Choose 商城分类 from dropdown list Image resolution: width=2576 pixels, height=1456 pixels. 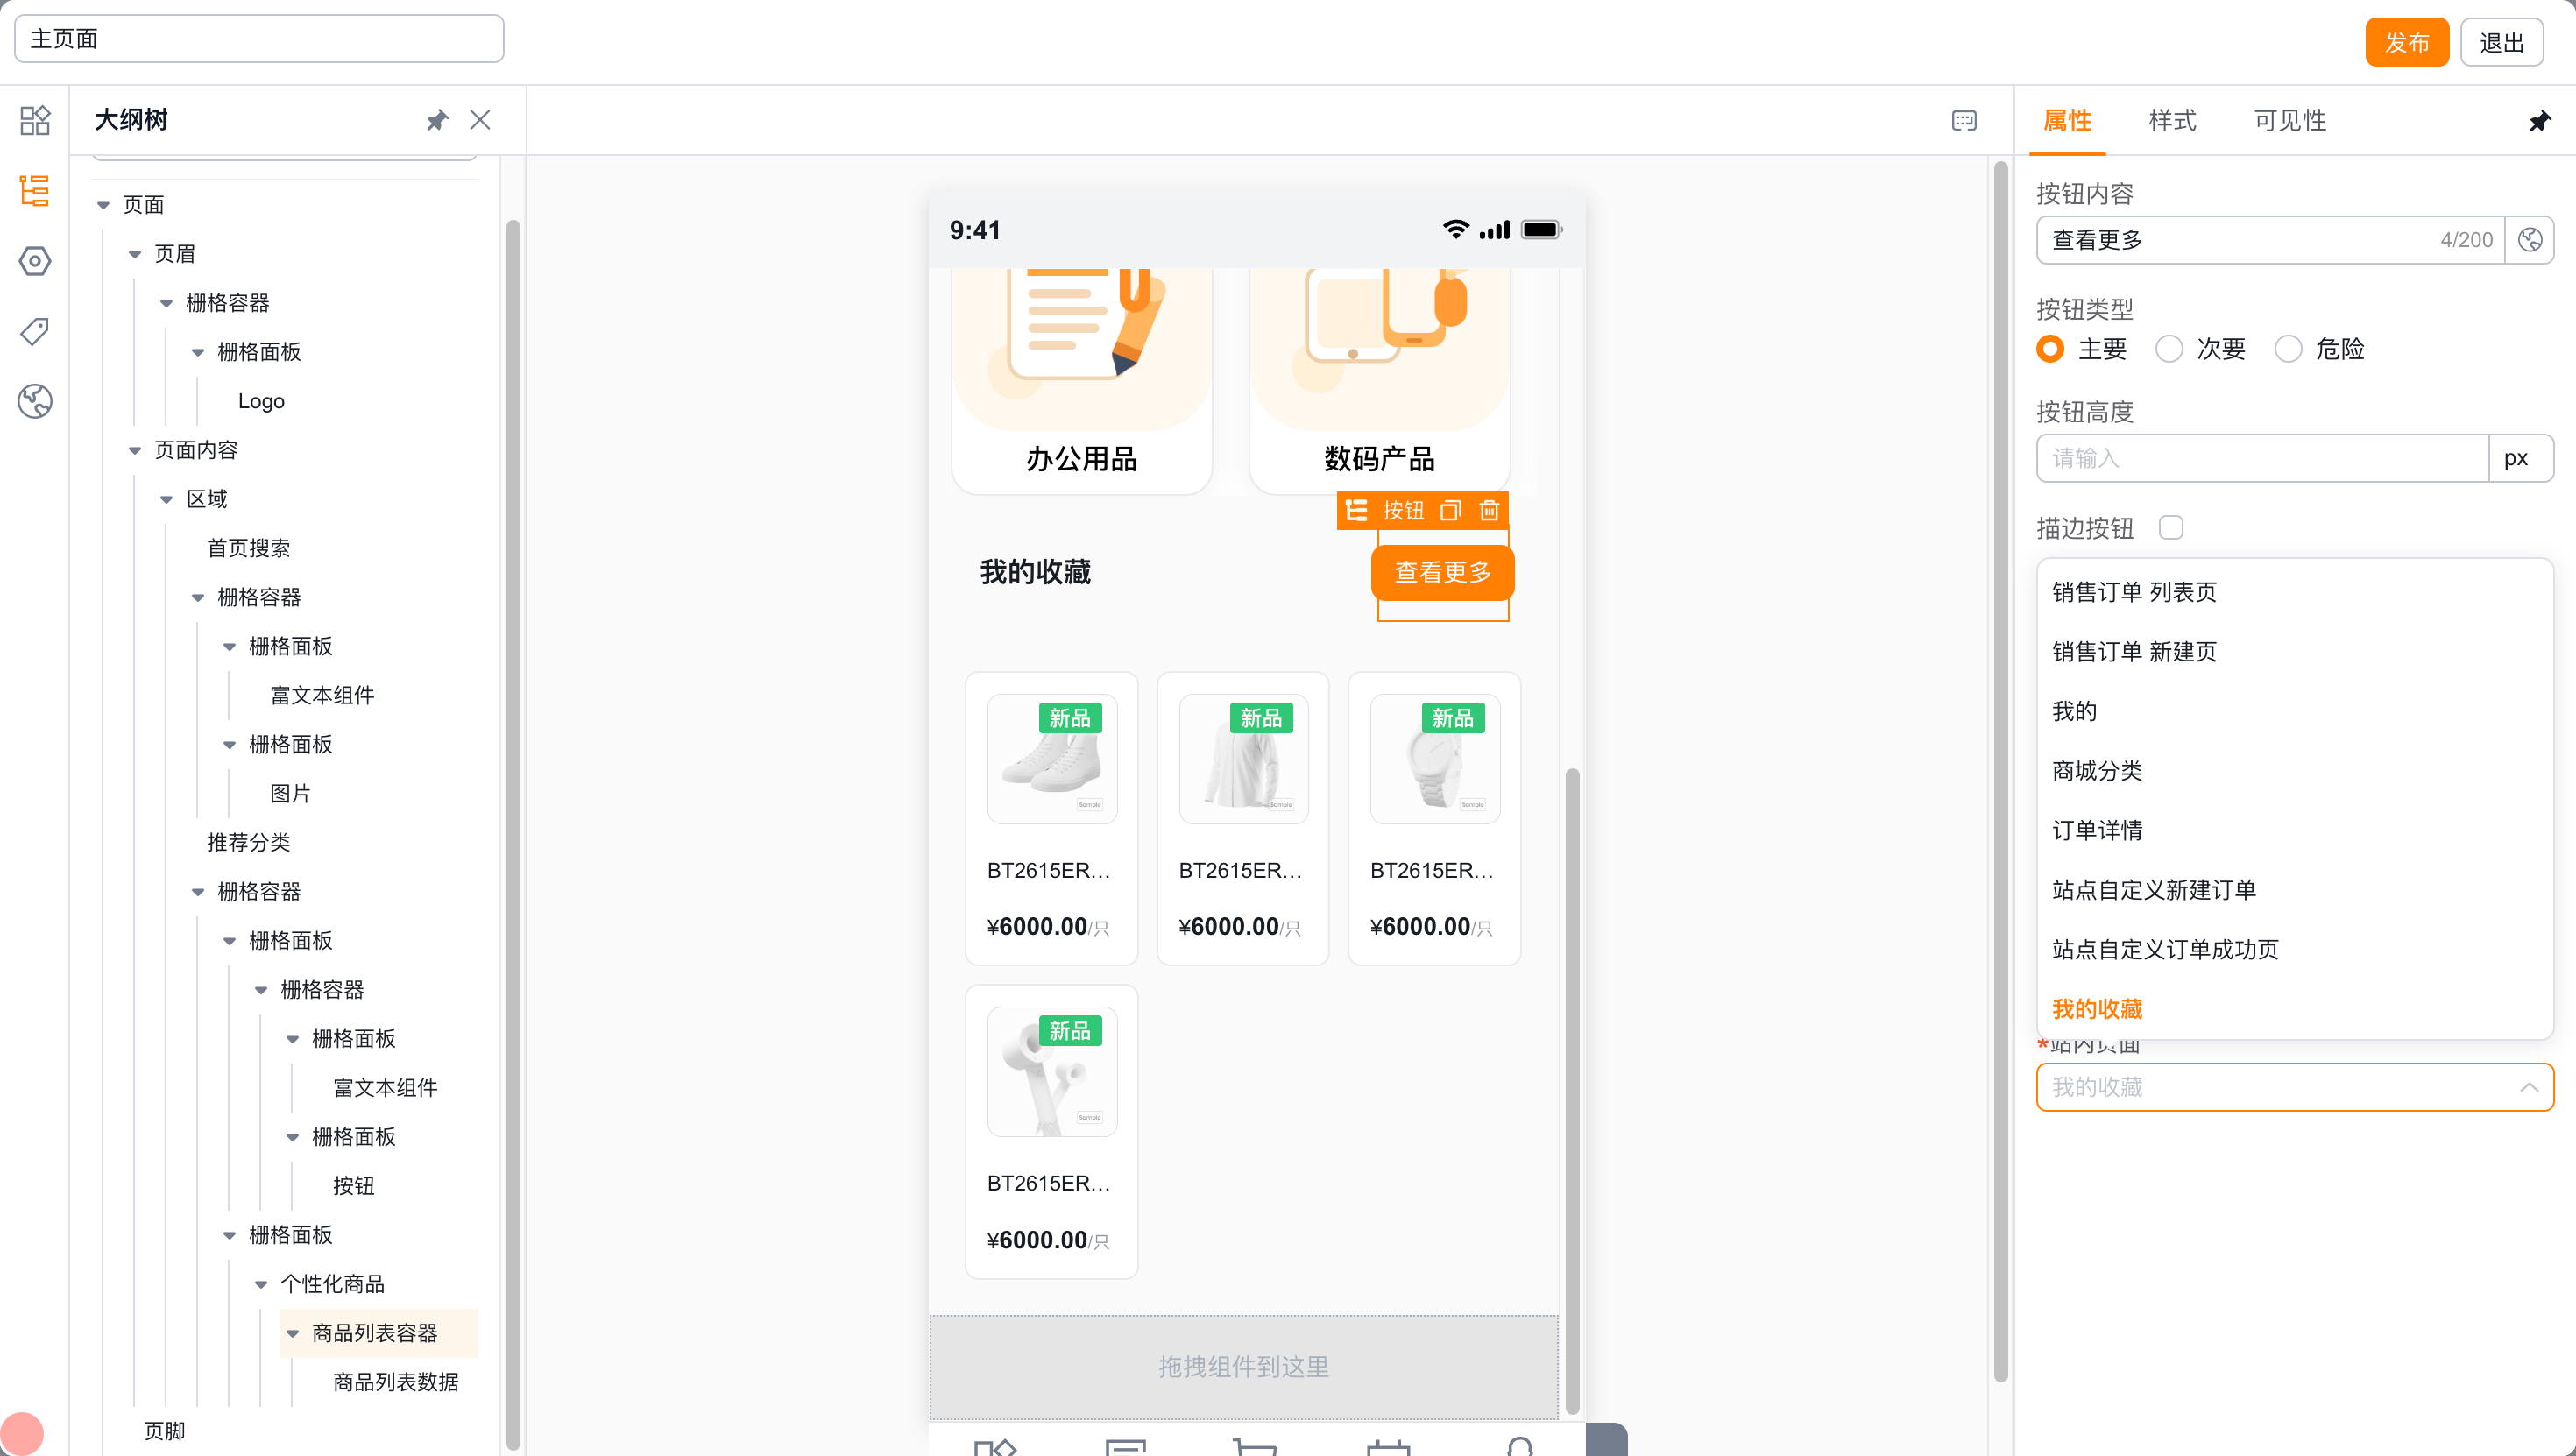point(2294,771)
